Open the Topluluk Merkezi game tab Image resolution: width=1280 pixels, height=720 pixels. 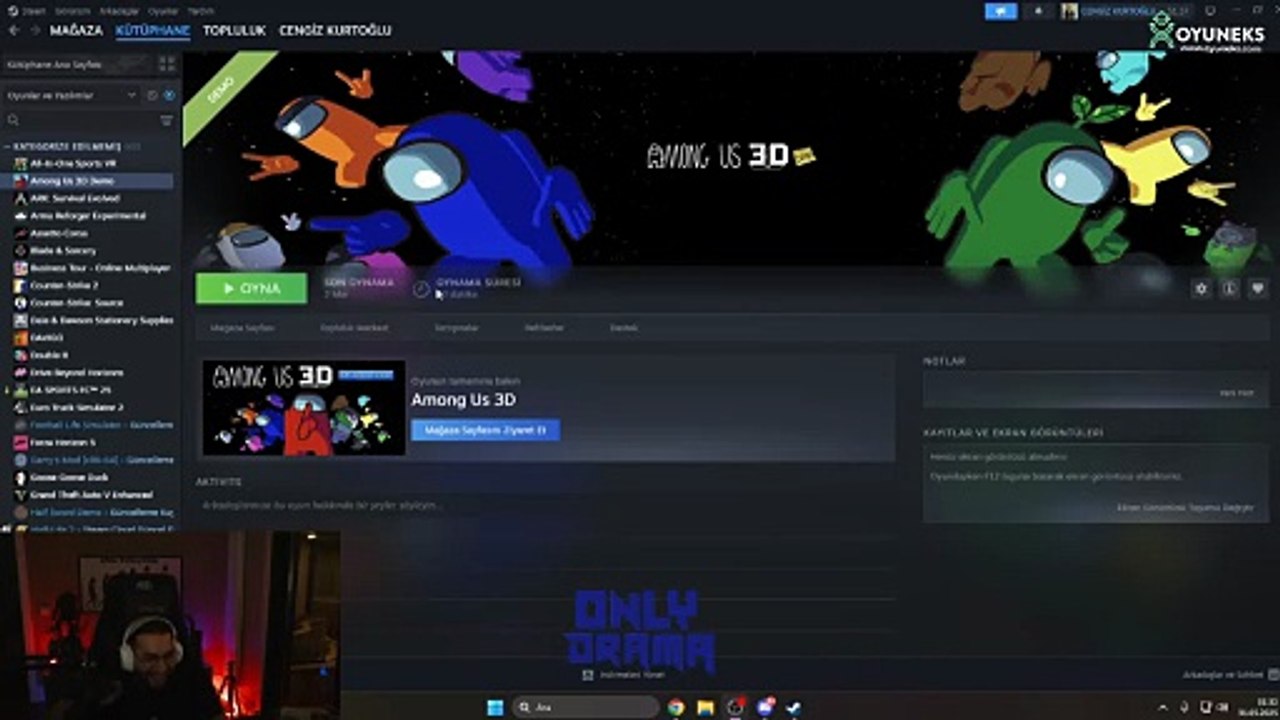coord(354,327)
